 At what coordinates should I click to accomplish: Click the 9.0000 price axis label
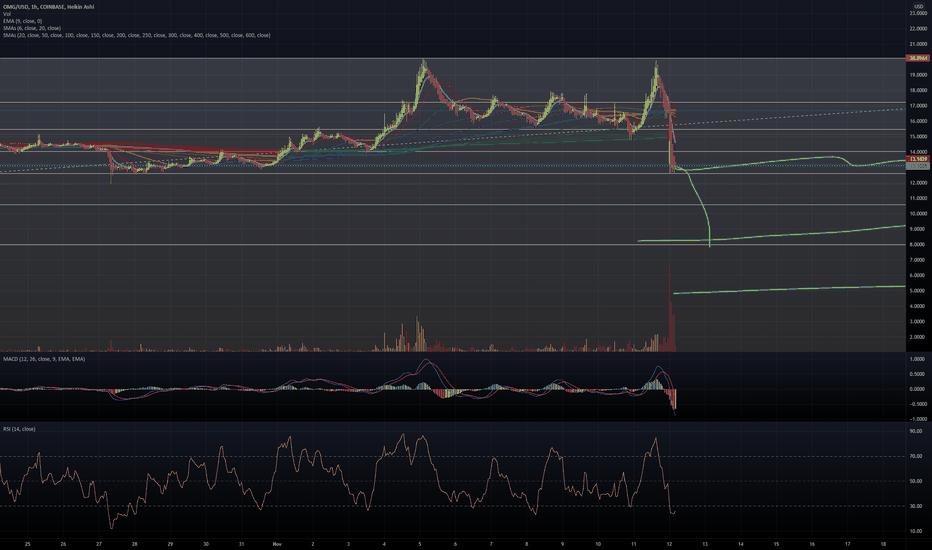click(x=918, y=230)
